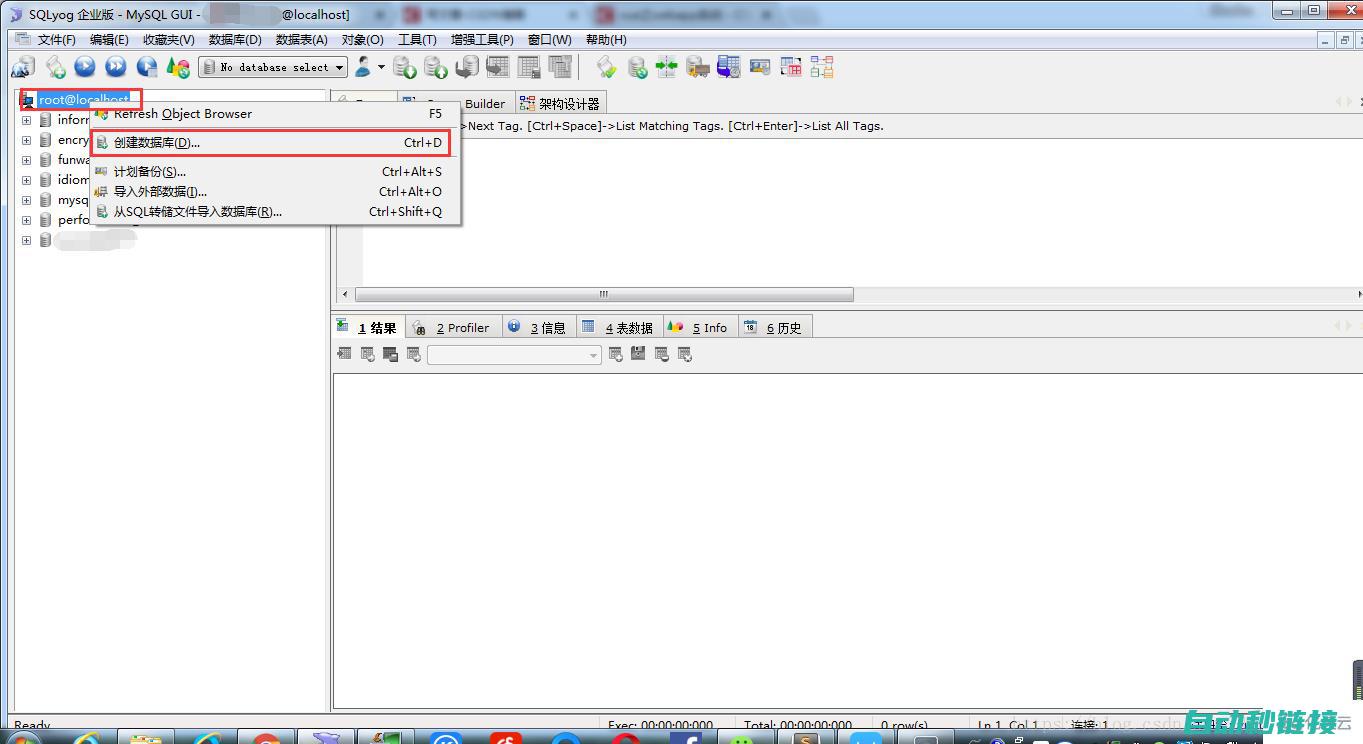Choose '从SQL转储文件导入数据库(R)...' menu entry
The image size is (1363, 744).
coord(275,212)
